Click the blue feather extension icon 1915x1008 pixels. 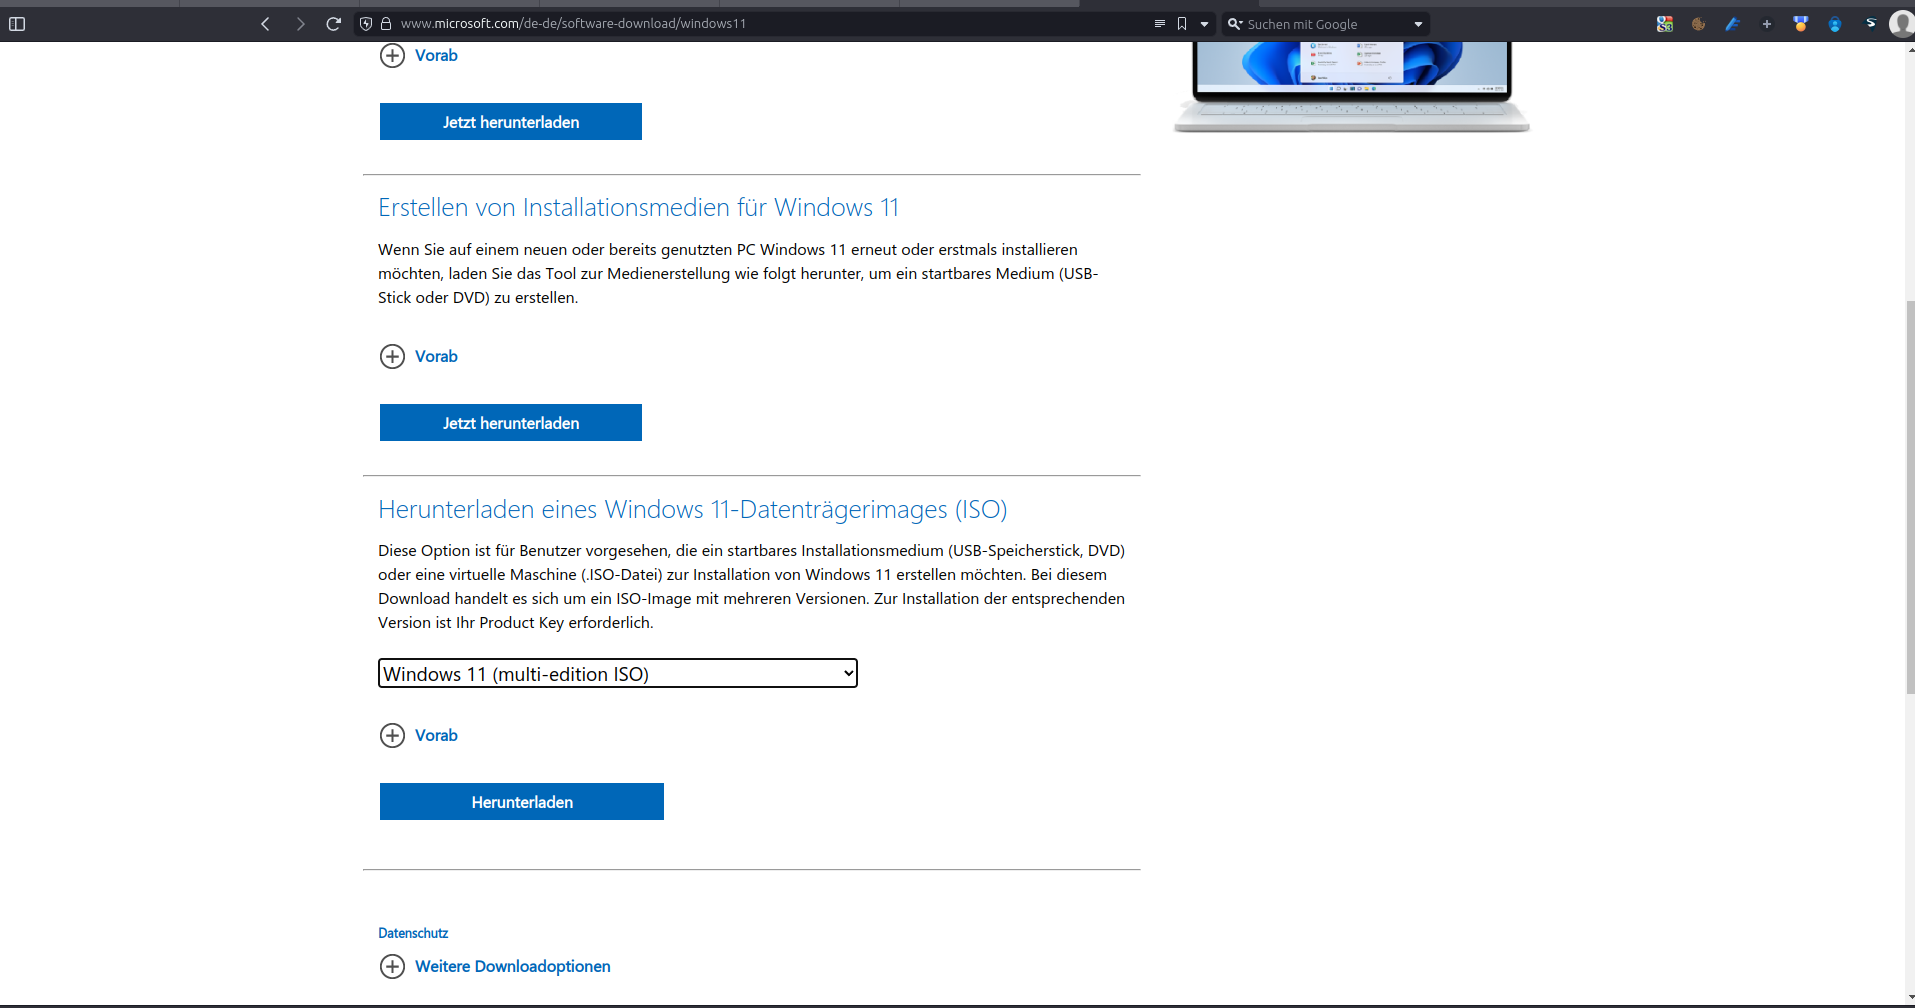pos(1733,24)
